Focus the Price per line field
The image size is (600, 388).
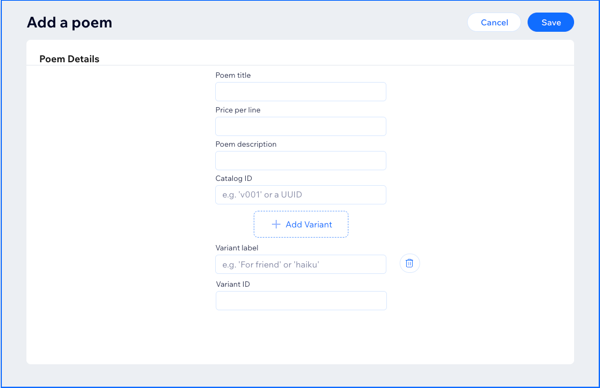tap(301, 126)
